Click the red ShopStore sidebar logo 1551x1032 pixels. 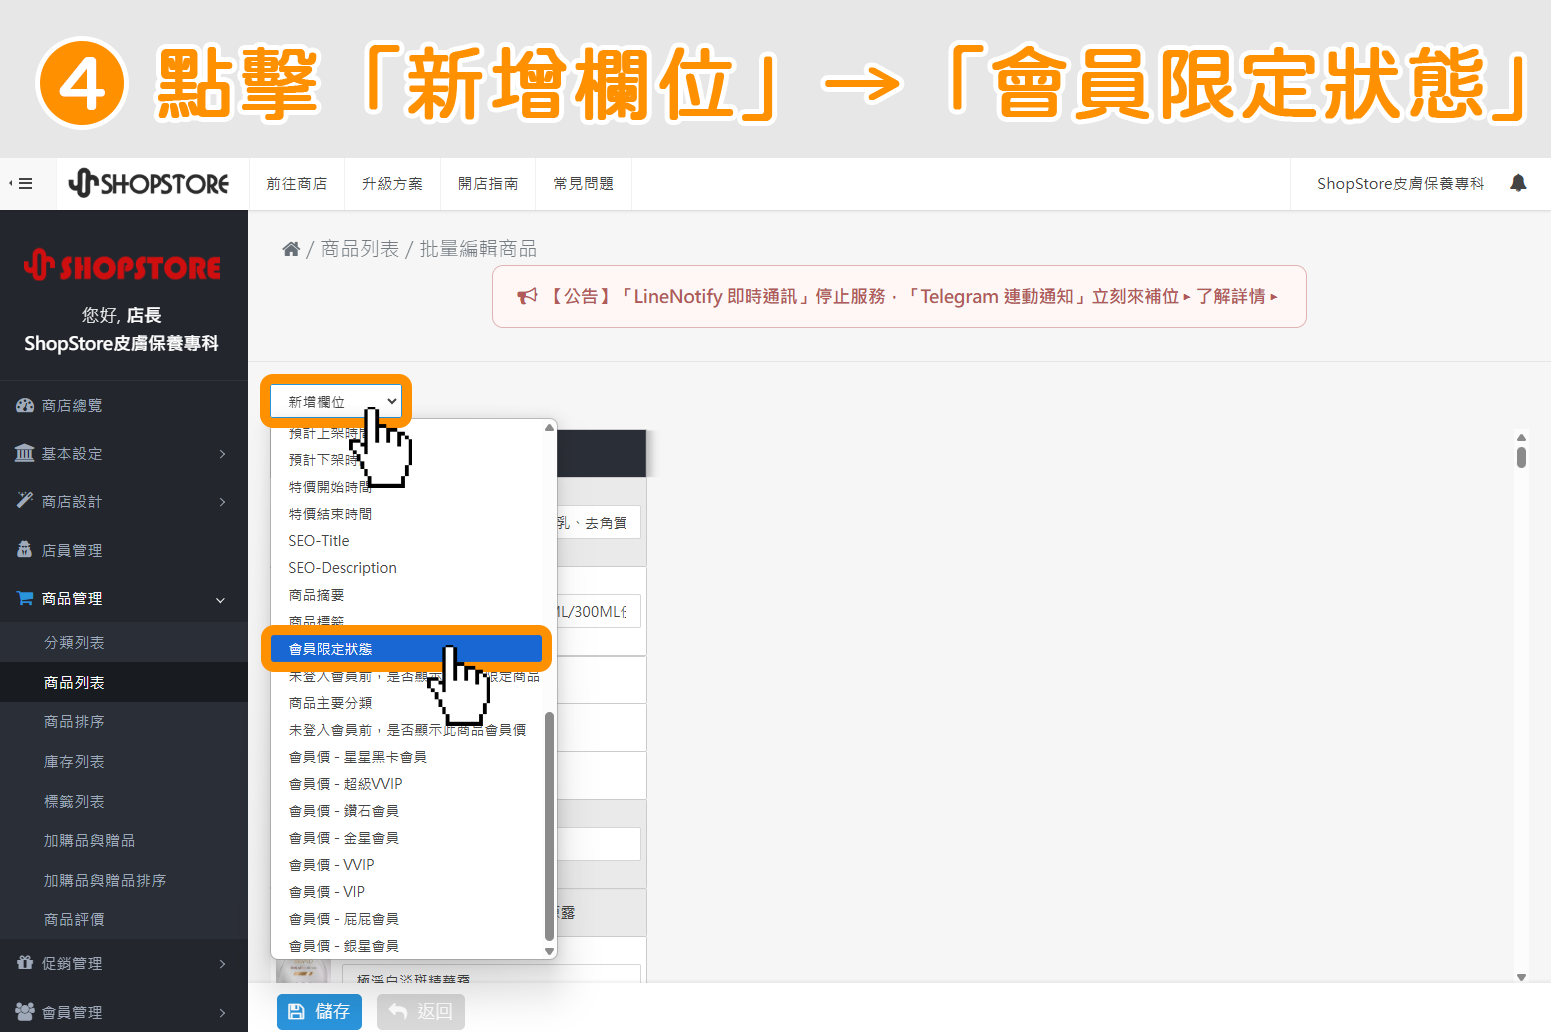tap(122, 266)
